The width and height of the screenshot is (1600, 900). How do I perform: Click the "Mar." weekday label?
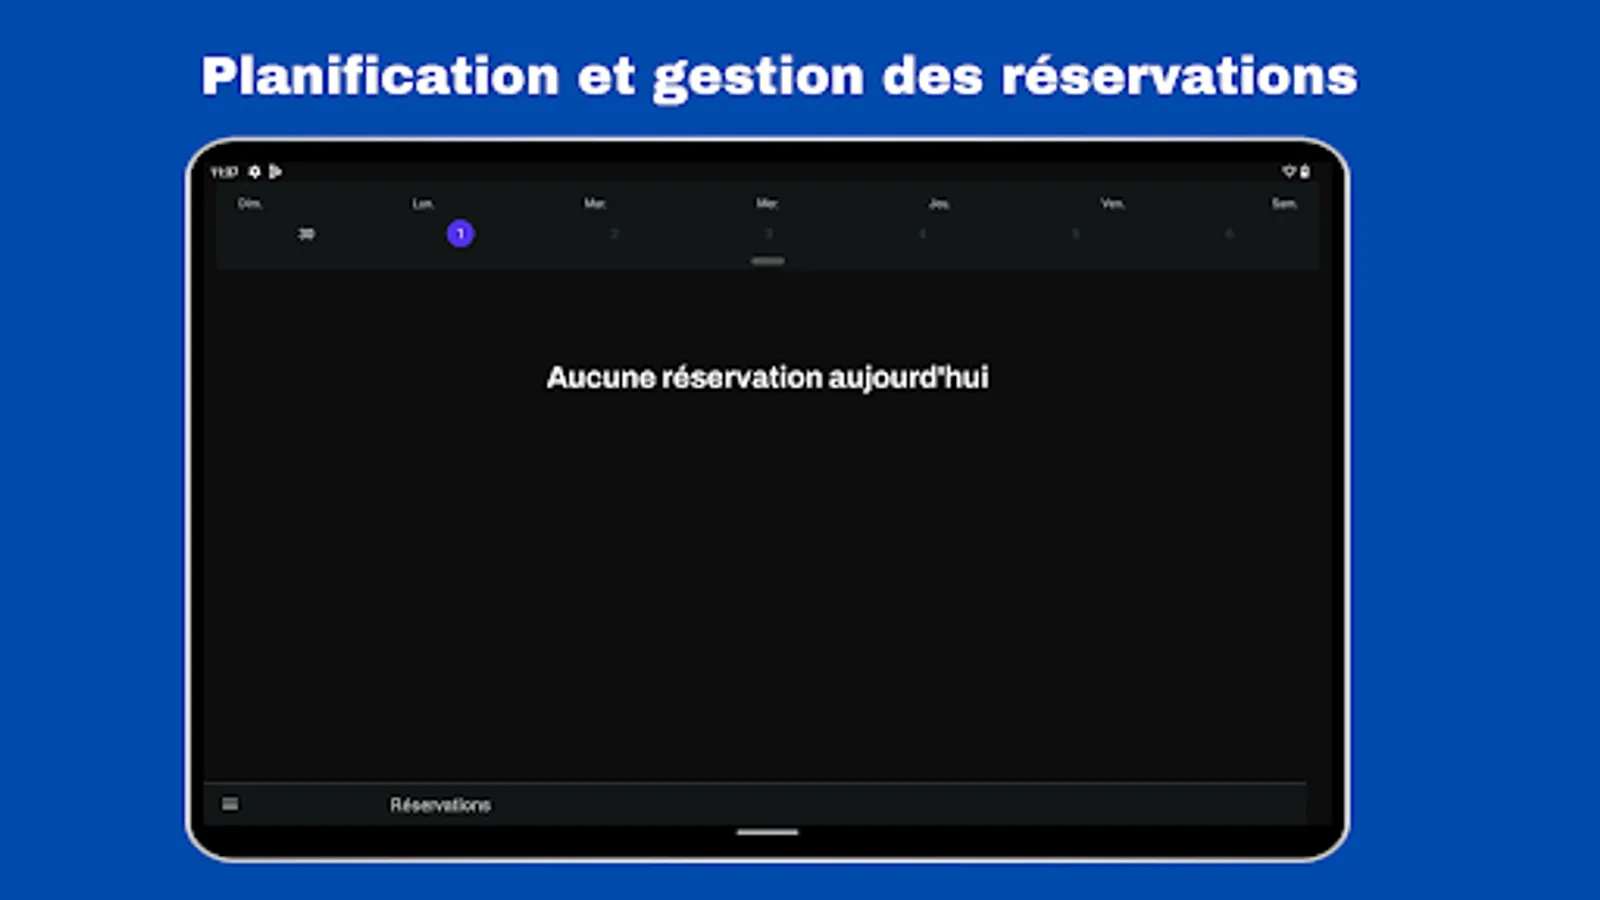pos(595,204)
